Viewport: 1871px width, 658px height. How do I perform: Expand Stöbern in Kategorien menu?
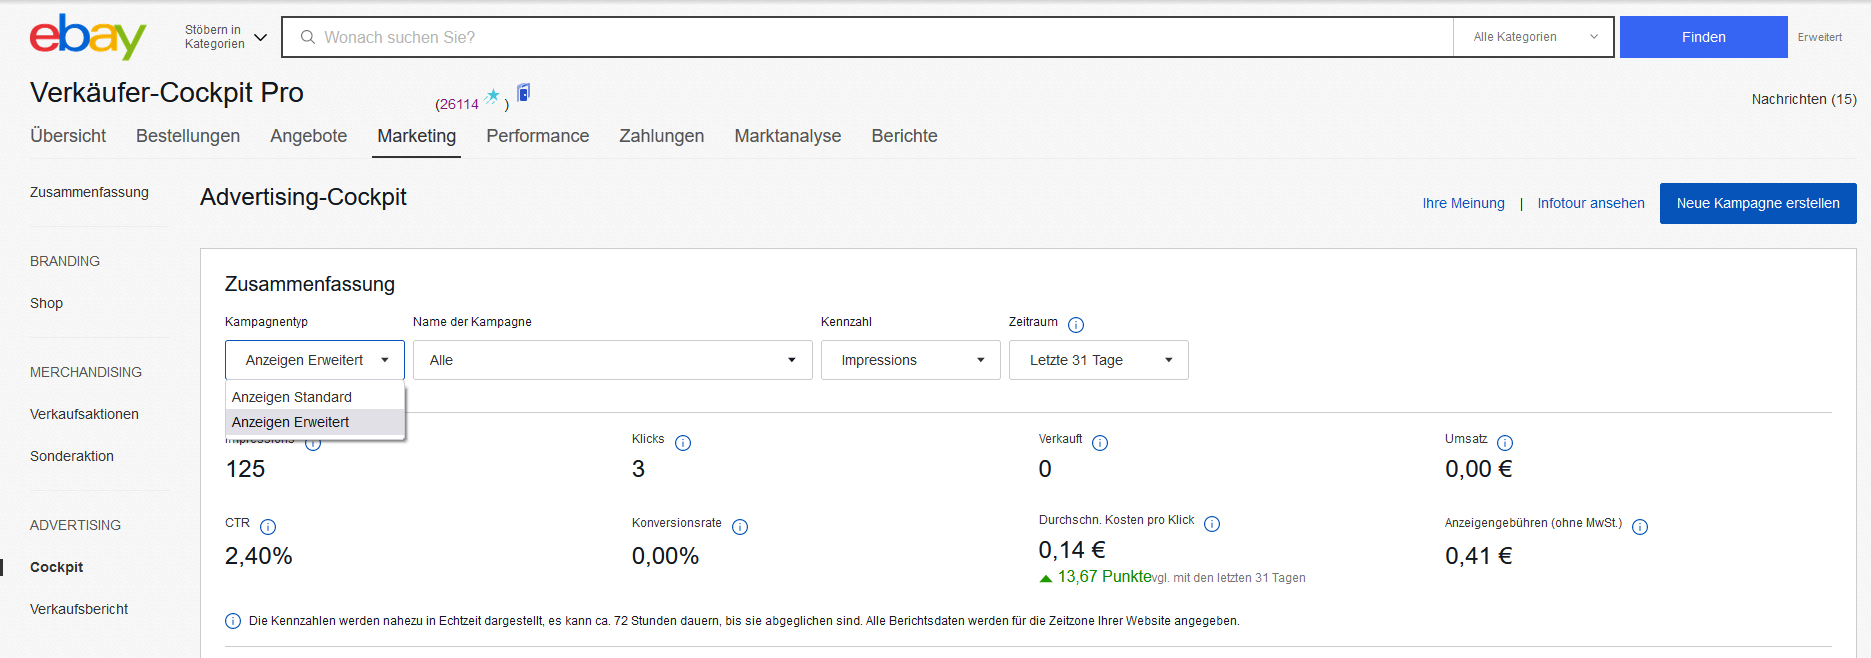pos(226,37)
